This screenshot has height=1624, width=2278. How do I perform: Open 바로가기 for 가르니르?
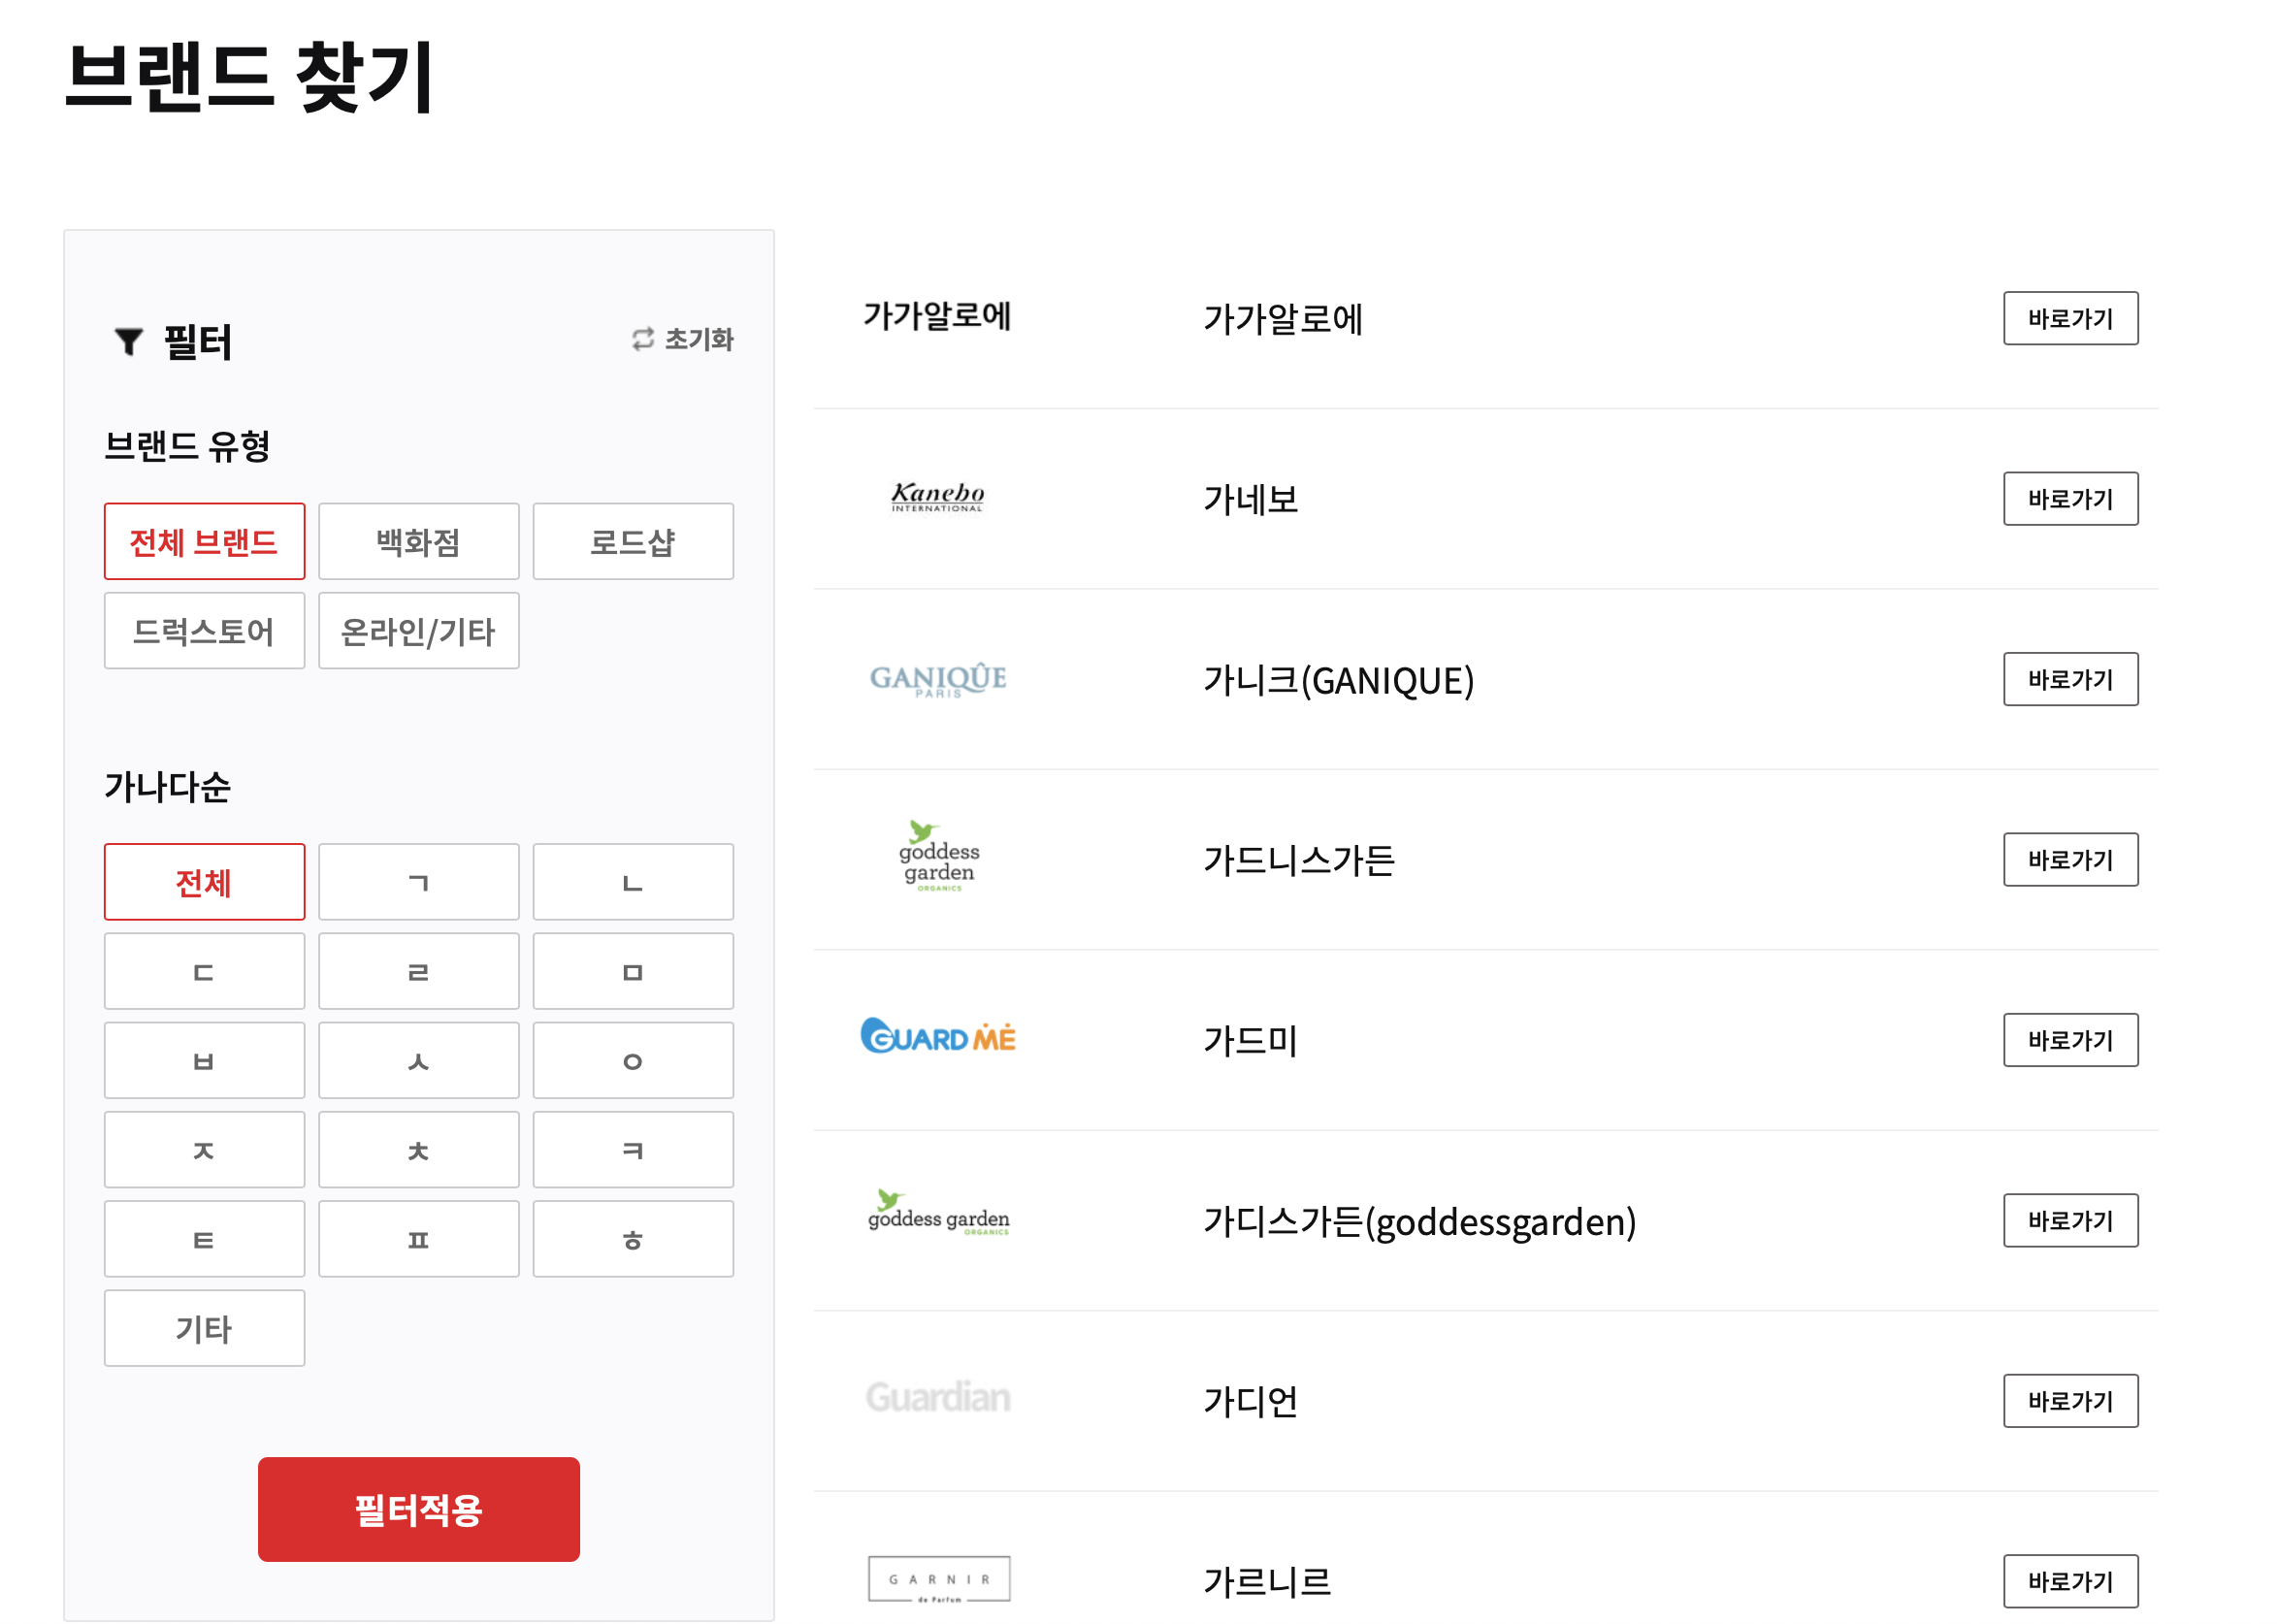pyautogui.click(x=2070, y=1581)
